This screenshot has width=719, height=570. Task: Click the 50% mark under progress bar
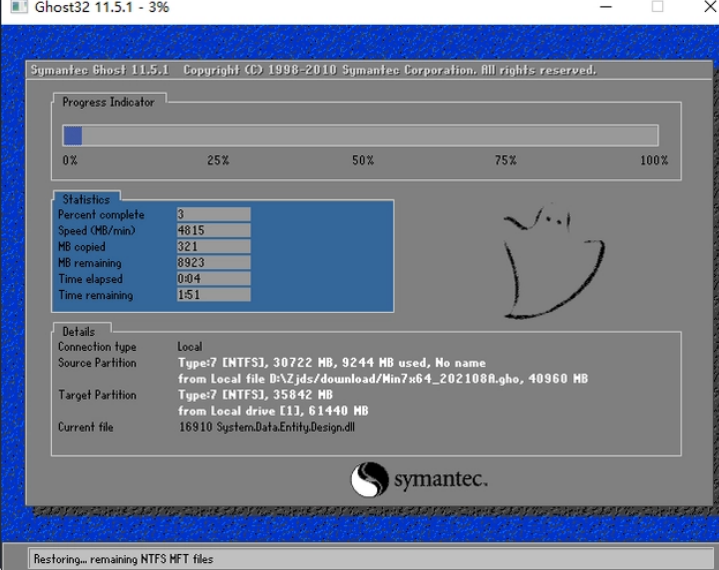(x=362, y=161)
